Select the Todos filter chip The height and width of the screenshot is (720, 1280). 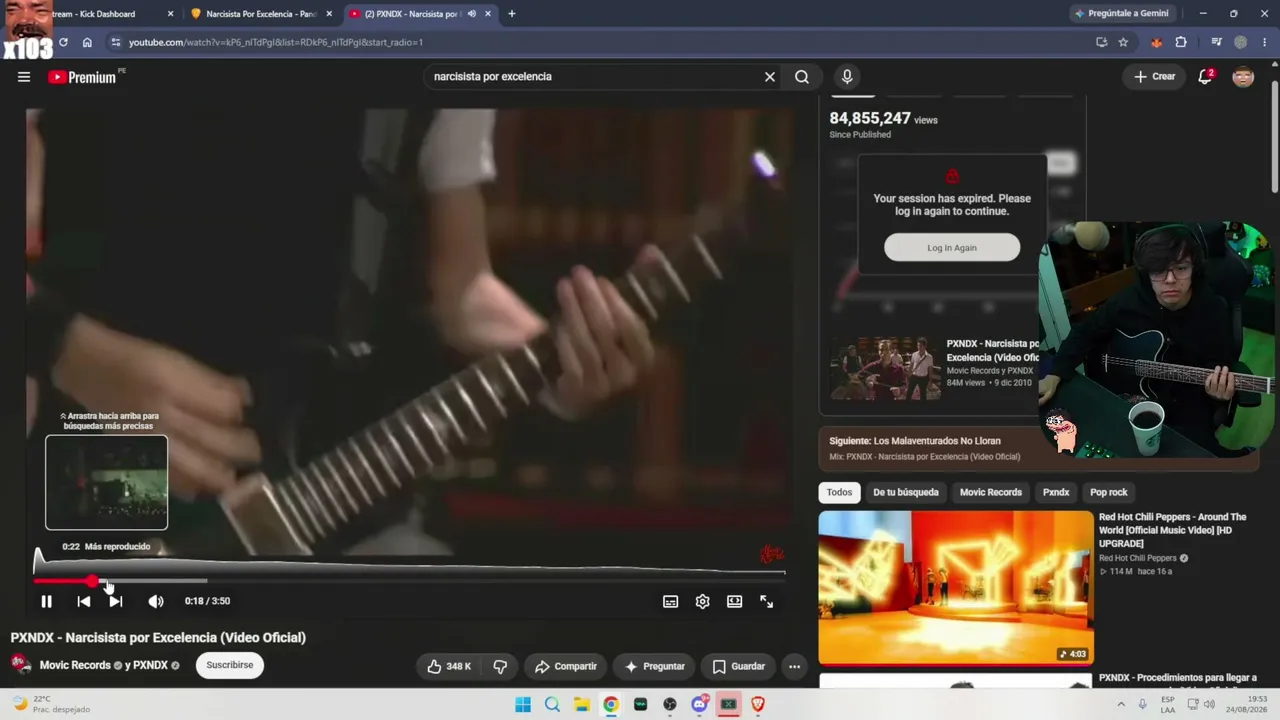(839, 492)
